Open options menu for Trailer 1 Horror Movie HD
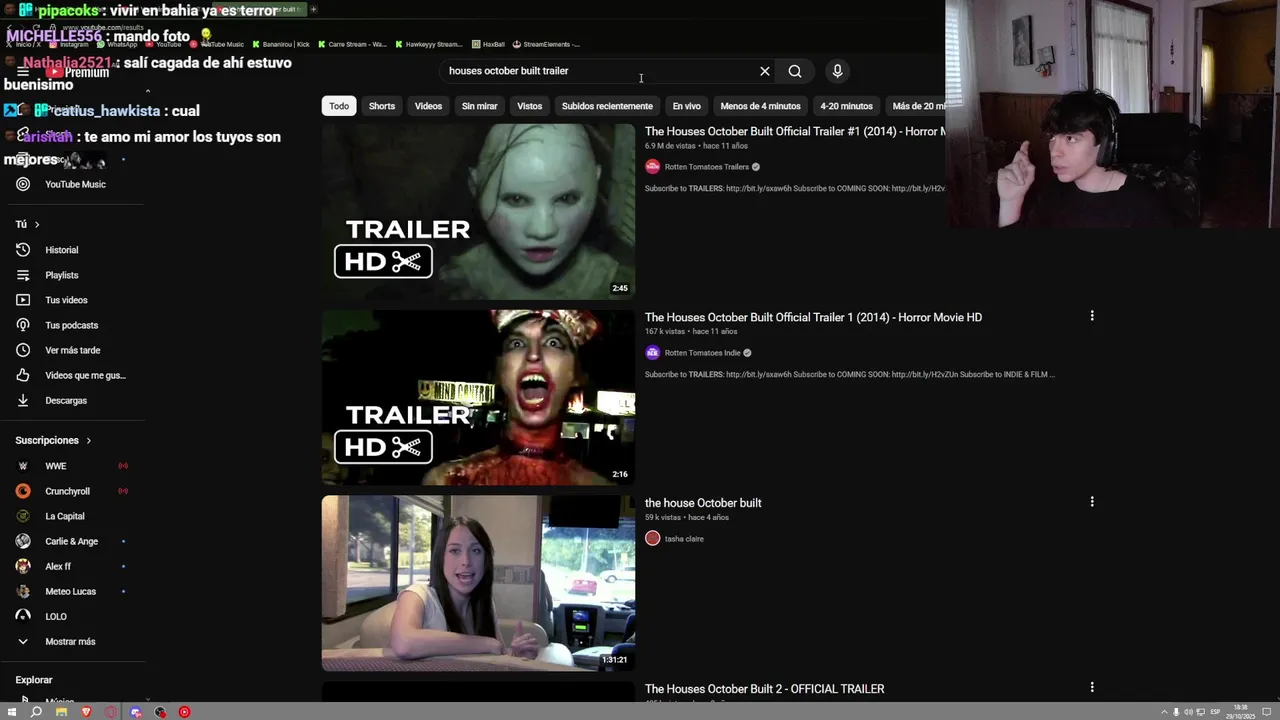Image resolution: width=1280 pixels, height=720 pixels. coord(1092,316)
